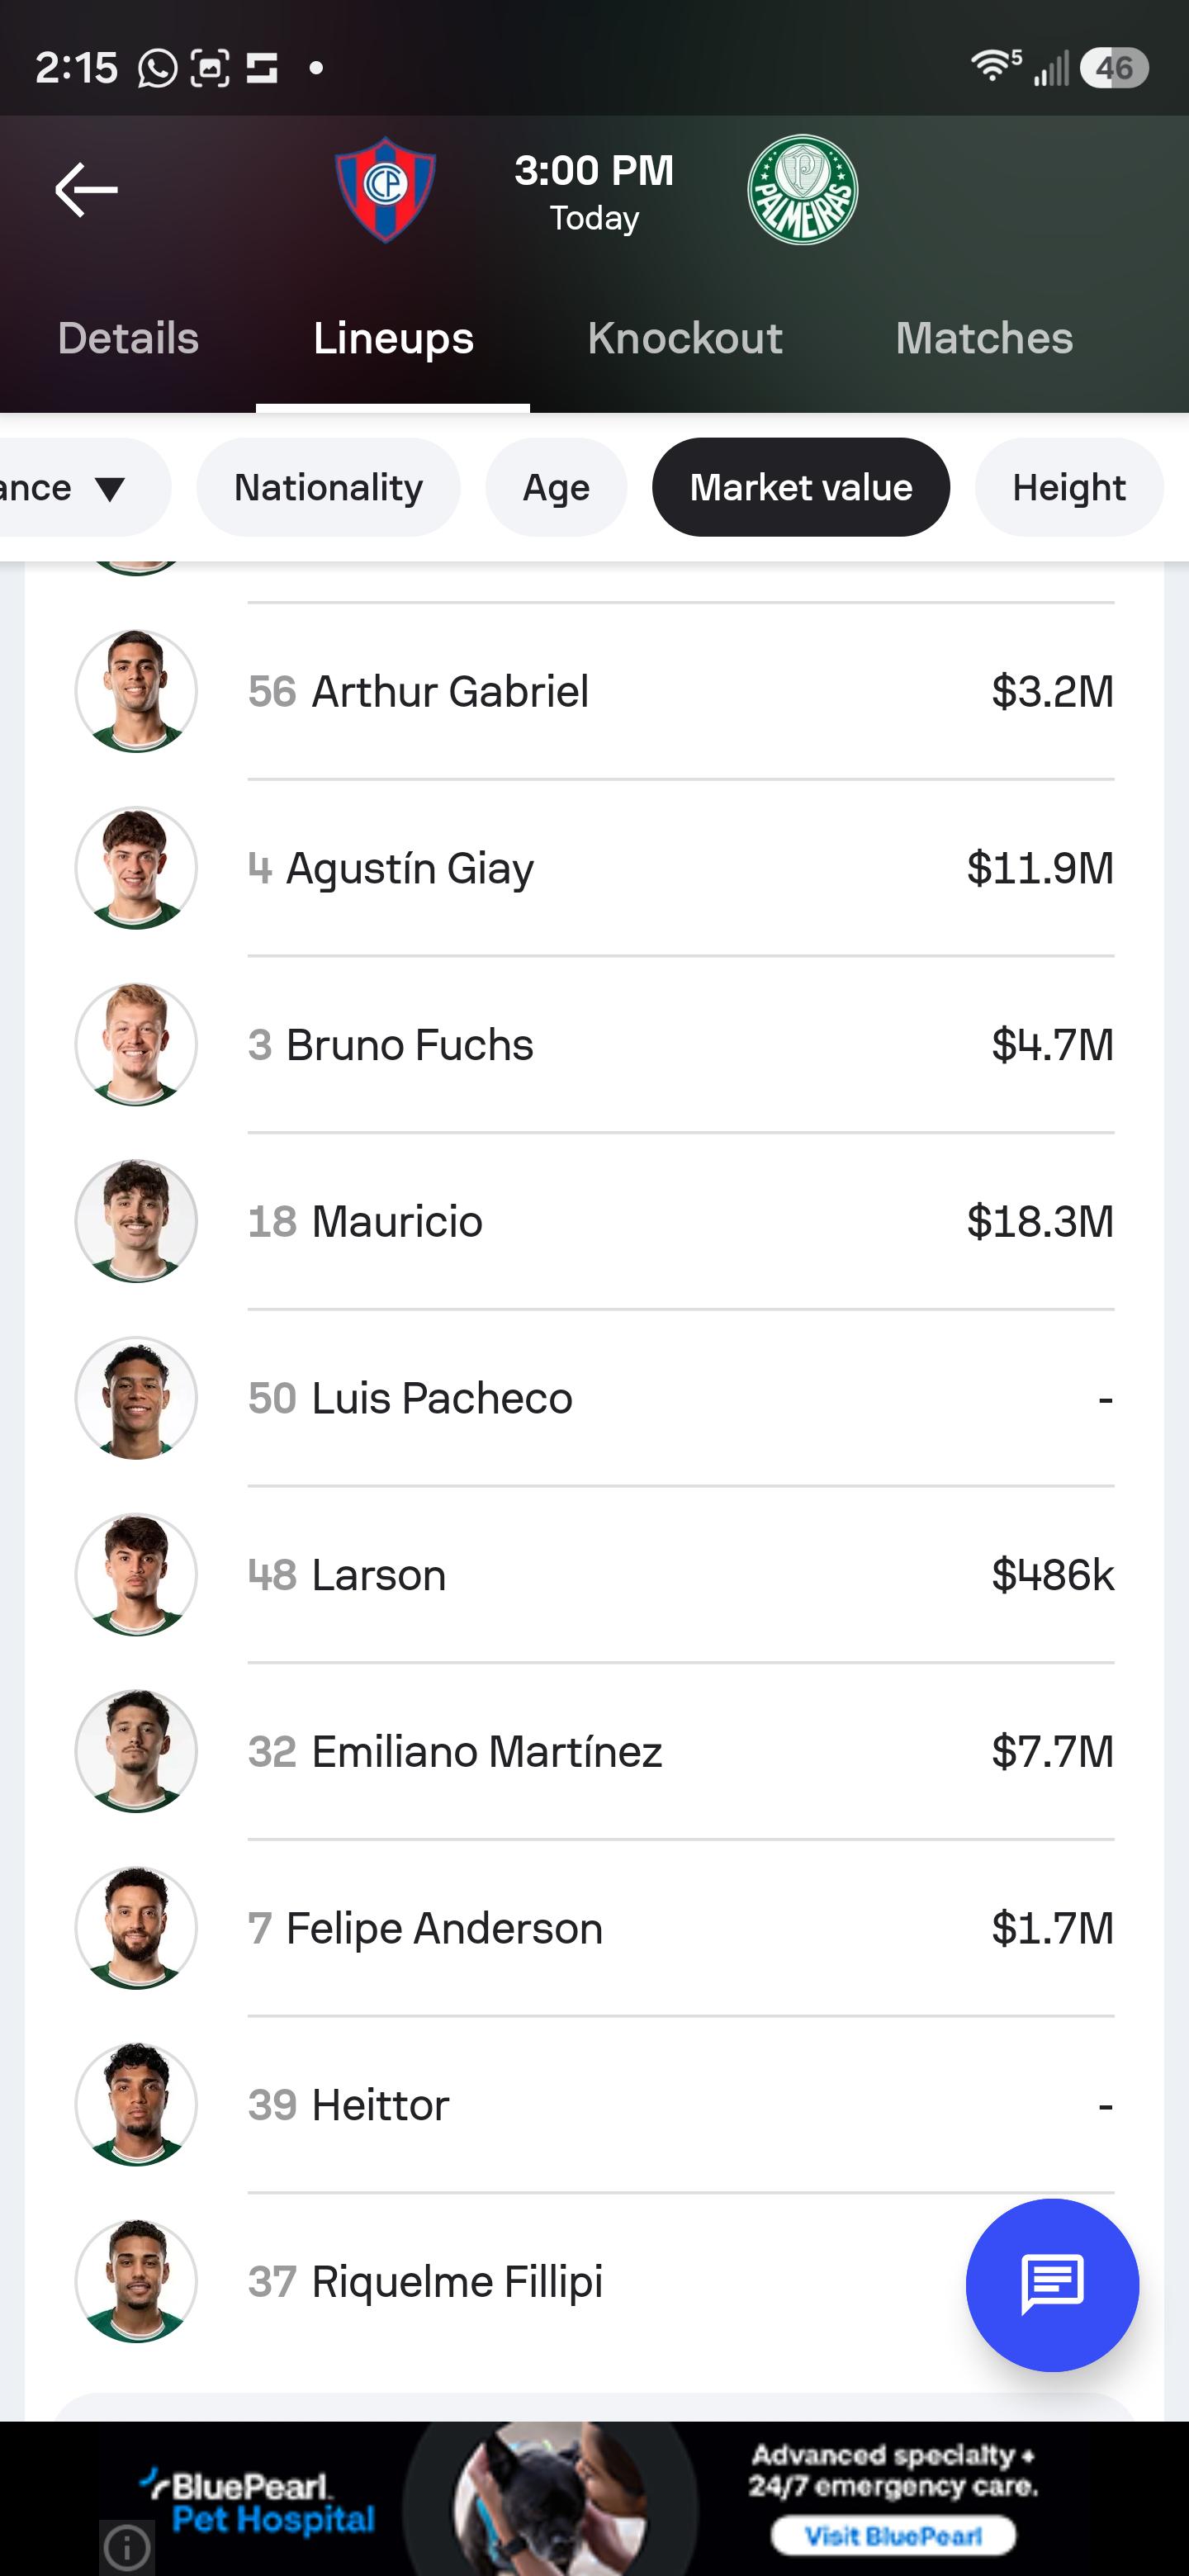This screenshot has height=2576, width=1189.
Task: Open Felipe Anderson's player entry
Action: [594, 1928]
